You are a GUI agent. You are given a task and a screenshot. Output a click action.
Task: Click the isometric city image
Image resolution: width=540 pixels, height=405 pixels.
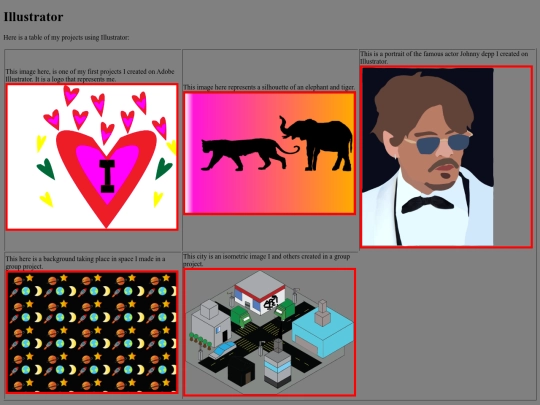click(270, 332)
